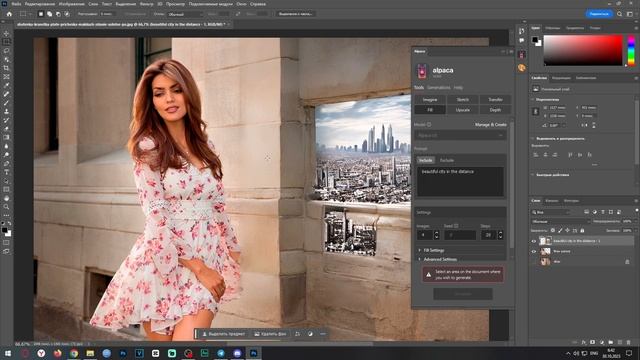The height and width of the screenshot is (360, 640).
Task: Click Удалить фон button
Action: 270,334
